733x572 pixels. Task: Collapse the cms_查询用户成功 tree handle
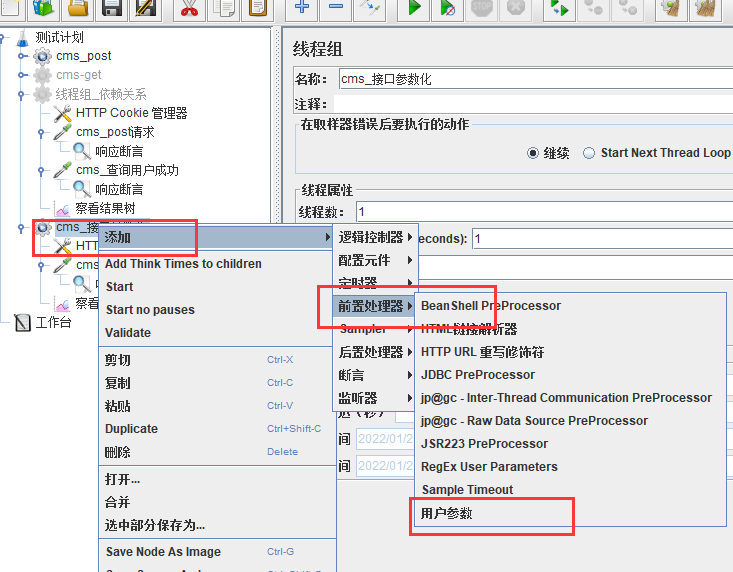(x=41, y=171)
